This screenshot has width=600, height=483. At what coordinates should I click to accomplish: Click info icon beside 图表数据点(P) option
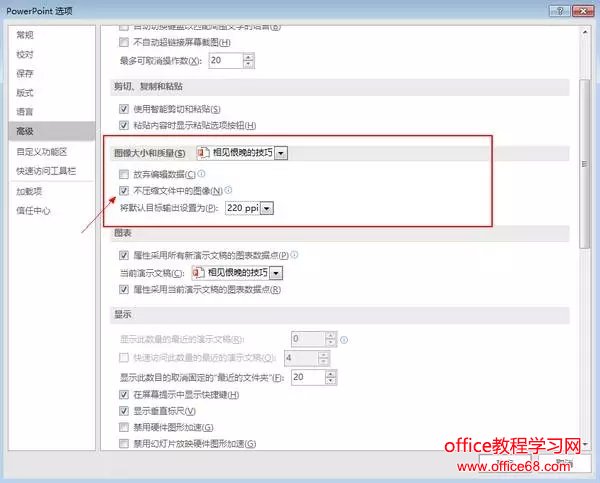coord(294,255)
